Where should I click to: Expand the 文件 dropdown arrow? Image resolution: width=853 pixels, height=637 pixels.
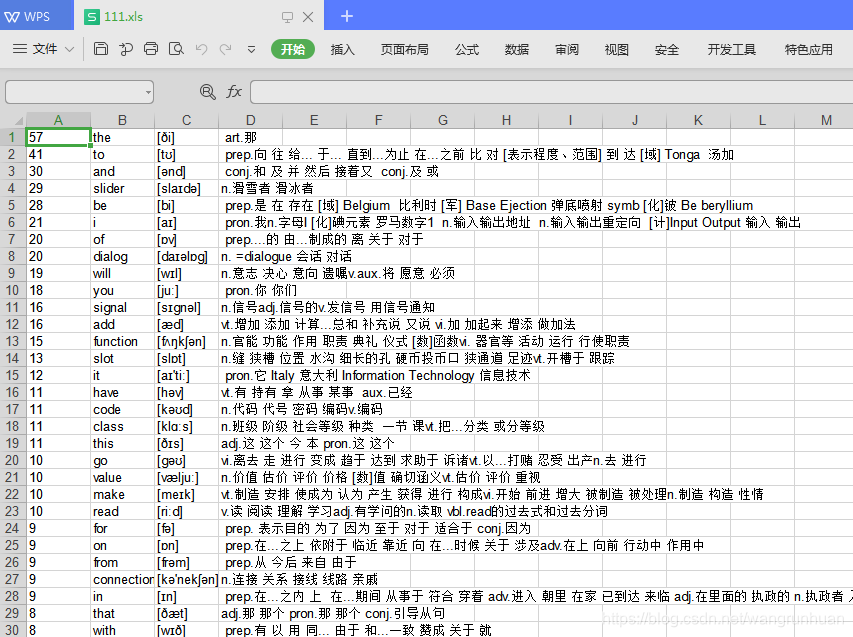tap(69, 50)
